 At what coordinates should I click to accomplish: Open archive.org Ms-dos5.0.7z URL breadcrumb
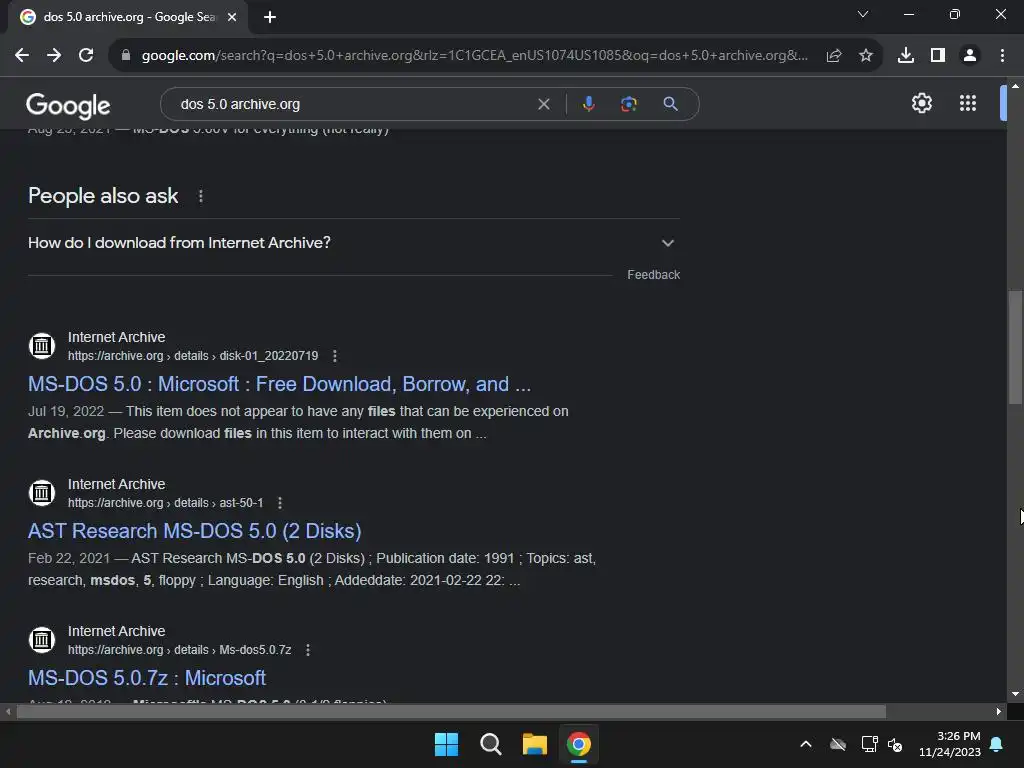pyautogui.click(x=180, y=650)
